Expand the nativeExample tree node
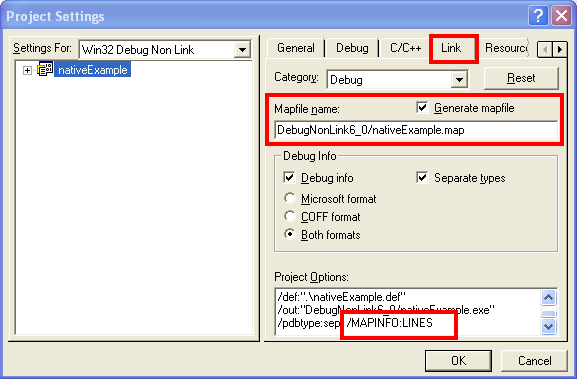Screen dimensions: 577x379 pos(27,70)
